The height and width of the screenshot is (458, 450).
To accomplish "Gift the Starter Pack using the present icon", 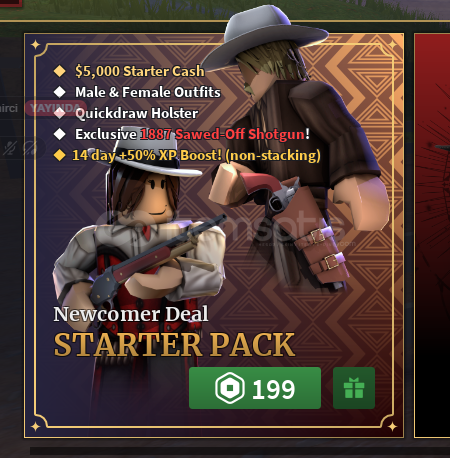I will (354, 388).
